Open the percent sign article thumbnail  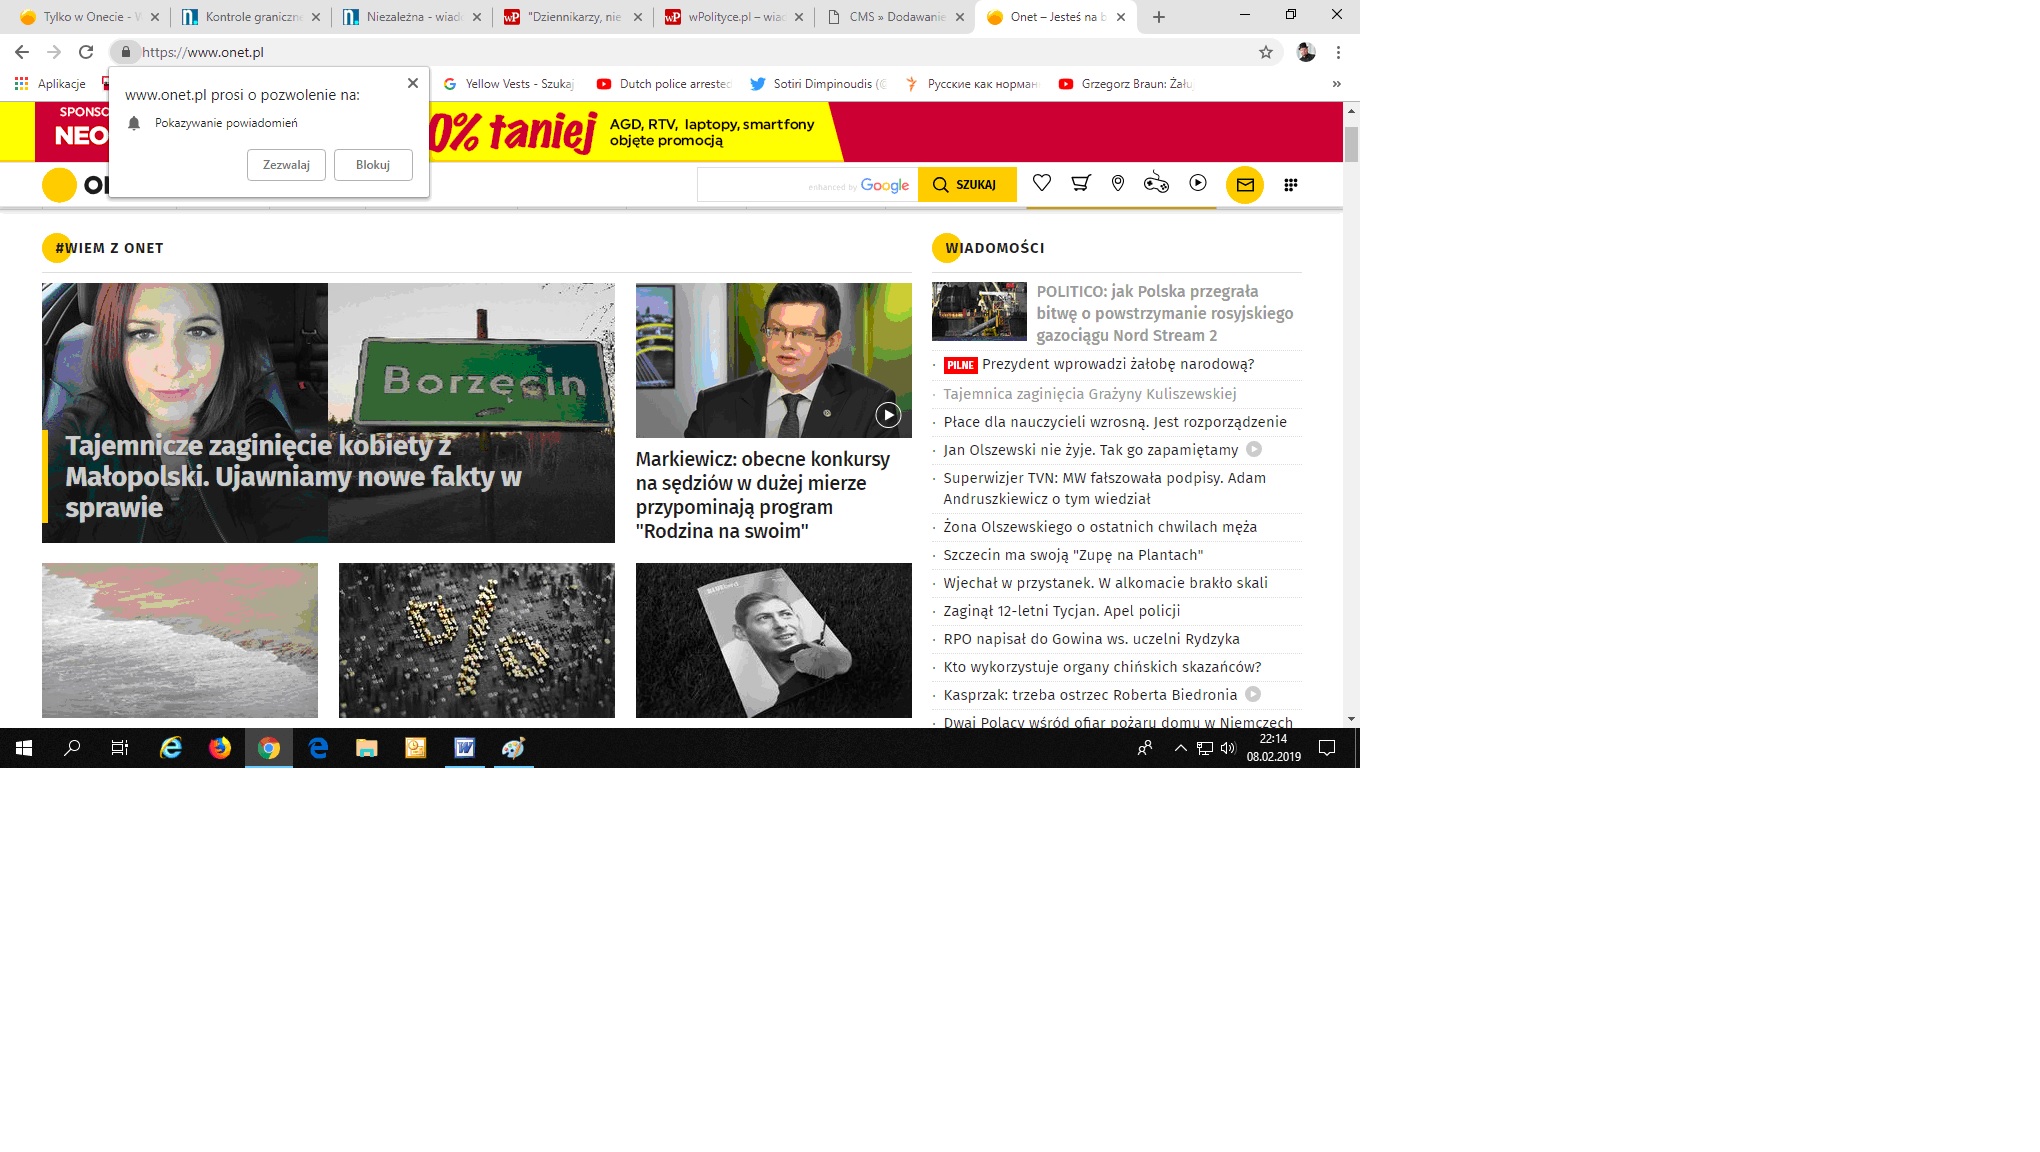pos(477,640)
